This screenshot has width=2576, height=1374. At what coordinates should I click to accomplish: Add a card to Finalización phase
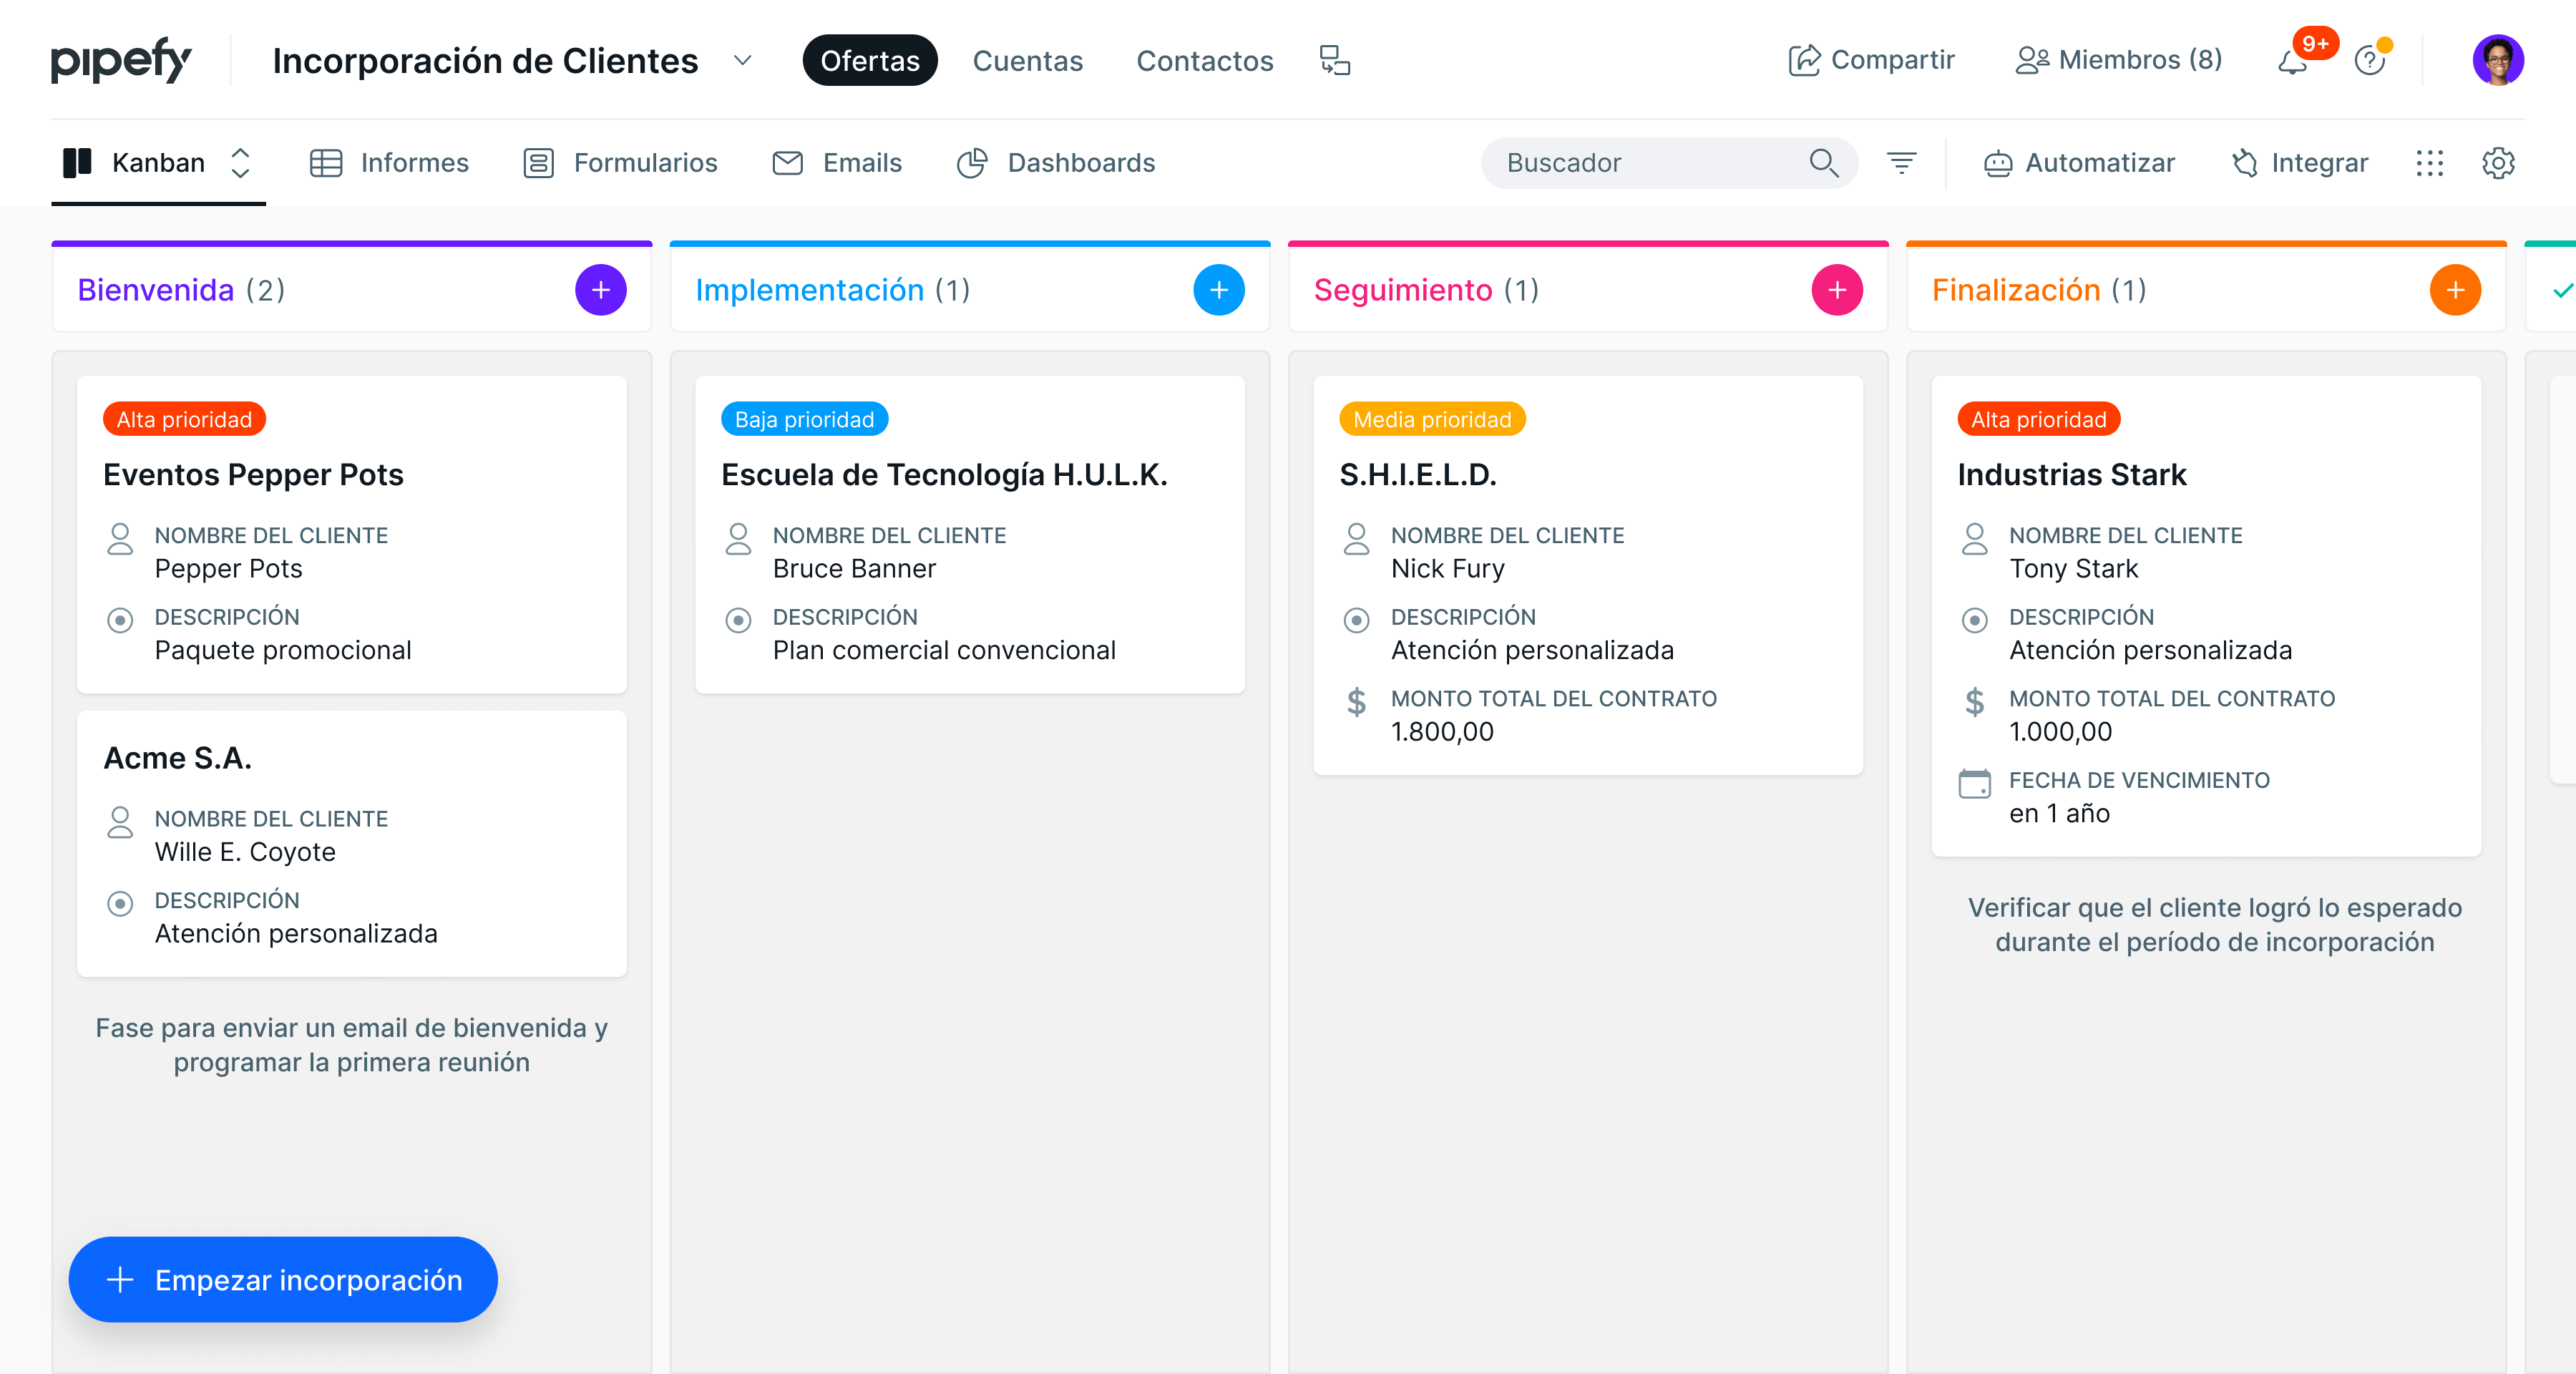point(2454,290)
